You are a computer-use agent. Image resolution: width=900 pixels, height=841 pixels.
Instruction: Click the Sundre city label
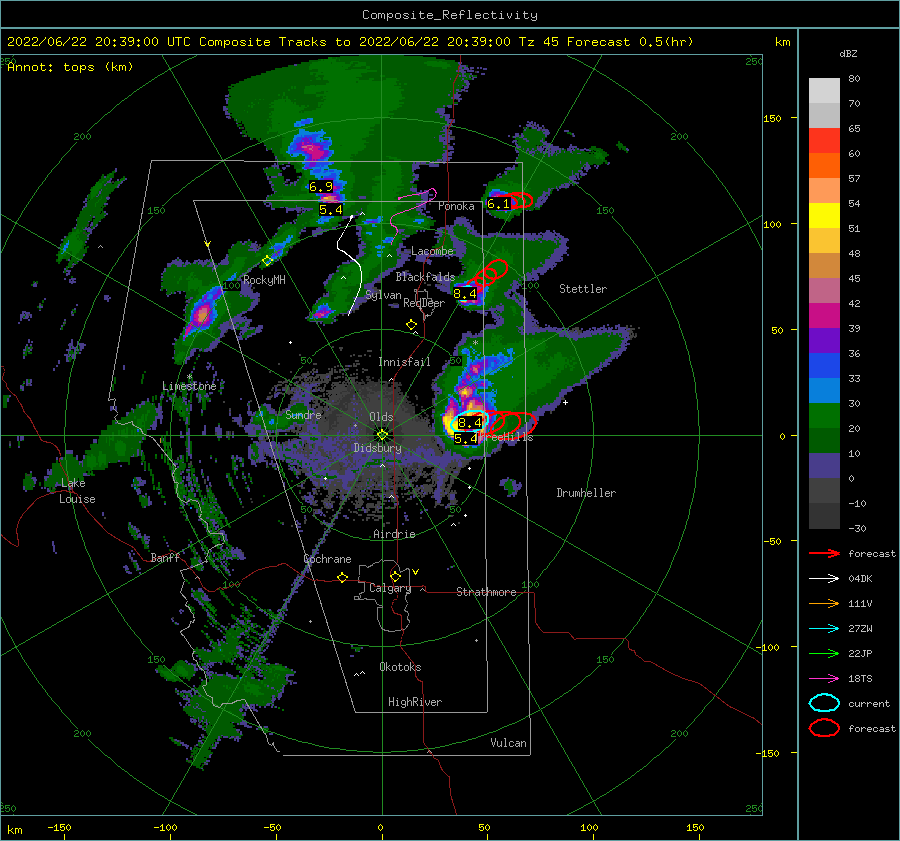click(303, 414)
